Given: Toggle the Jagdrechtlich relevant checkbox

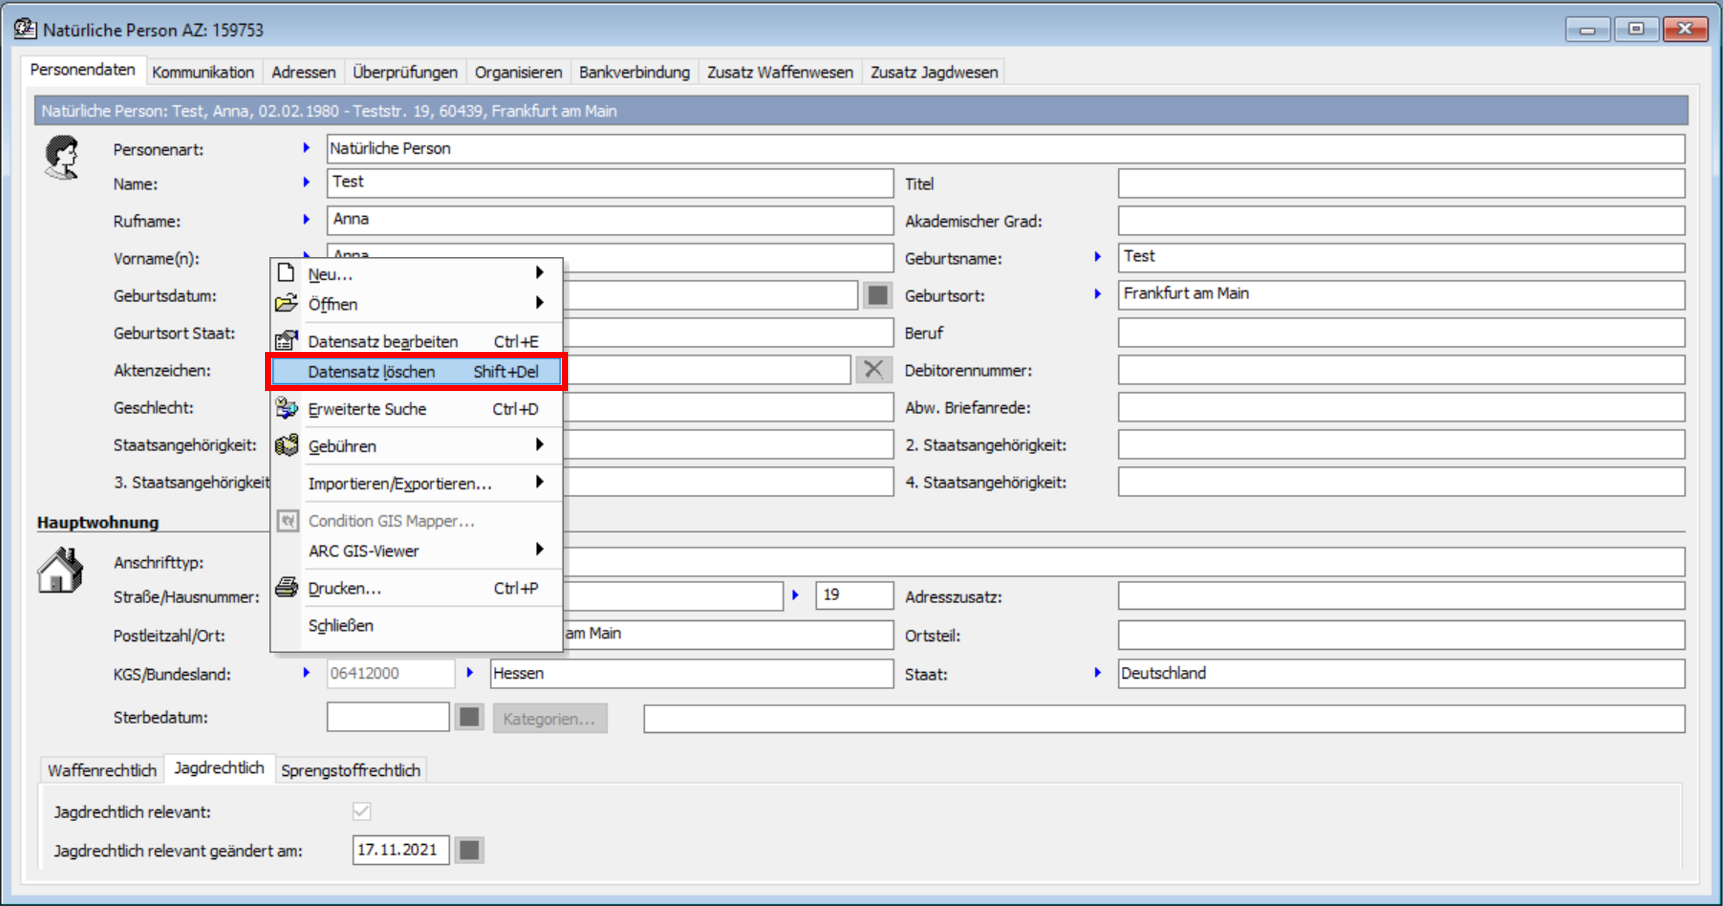Looking at the screenshot, I should coord(362,811).
